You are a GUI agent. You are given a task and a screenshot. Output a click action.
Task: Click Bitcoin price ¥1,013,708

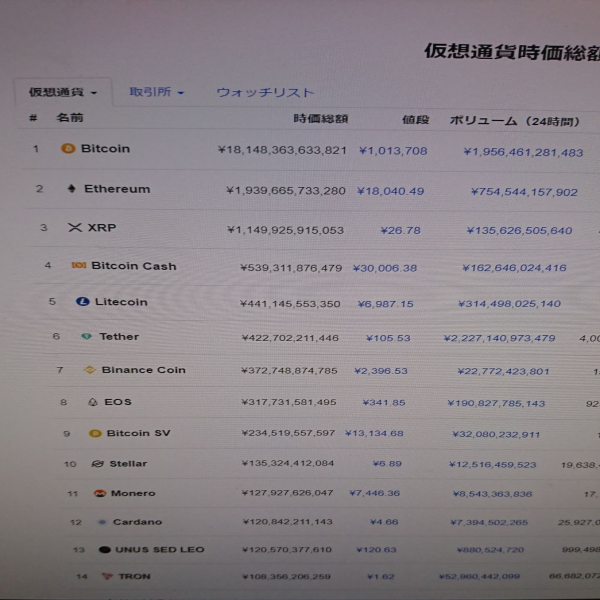click(393, 151)
